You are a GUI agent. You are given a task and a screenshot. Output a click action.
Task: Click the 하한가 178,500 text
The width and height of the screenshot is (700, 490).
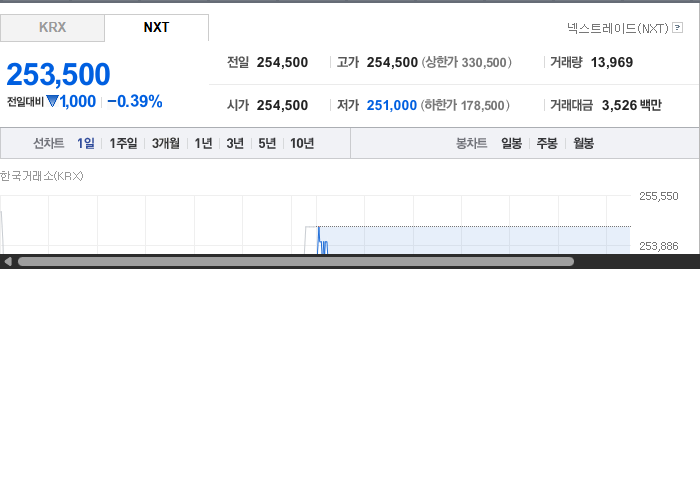(x=465, y=105)
